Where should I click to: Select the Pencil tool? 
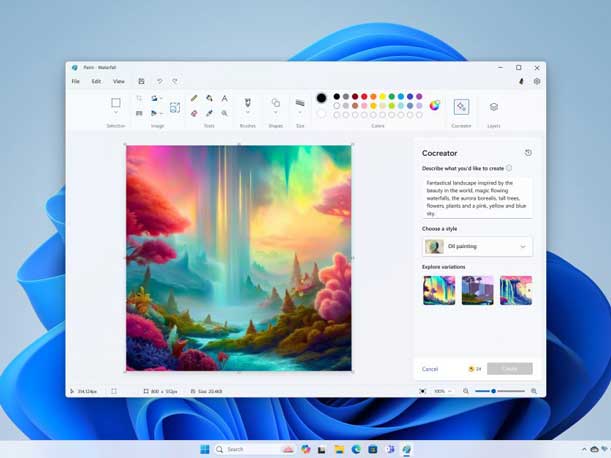(194, 99)
